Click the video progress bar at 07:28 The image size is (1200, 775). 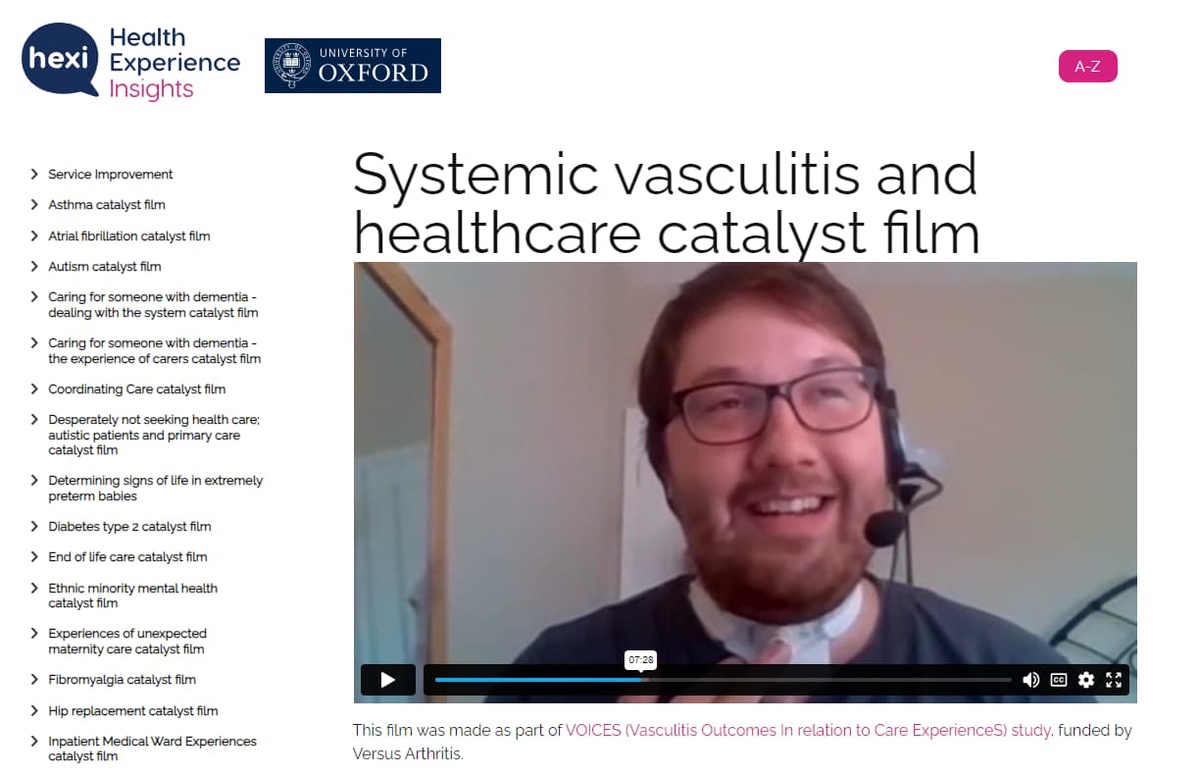[x=640, y=680]
